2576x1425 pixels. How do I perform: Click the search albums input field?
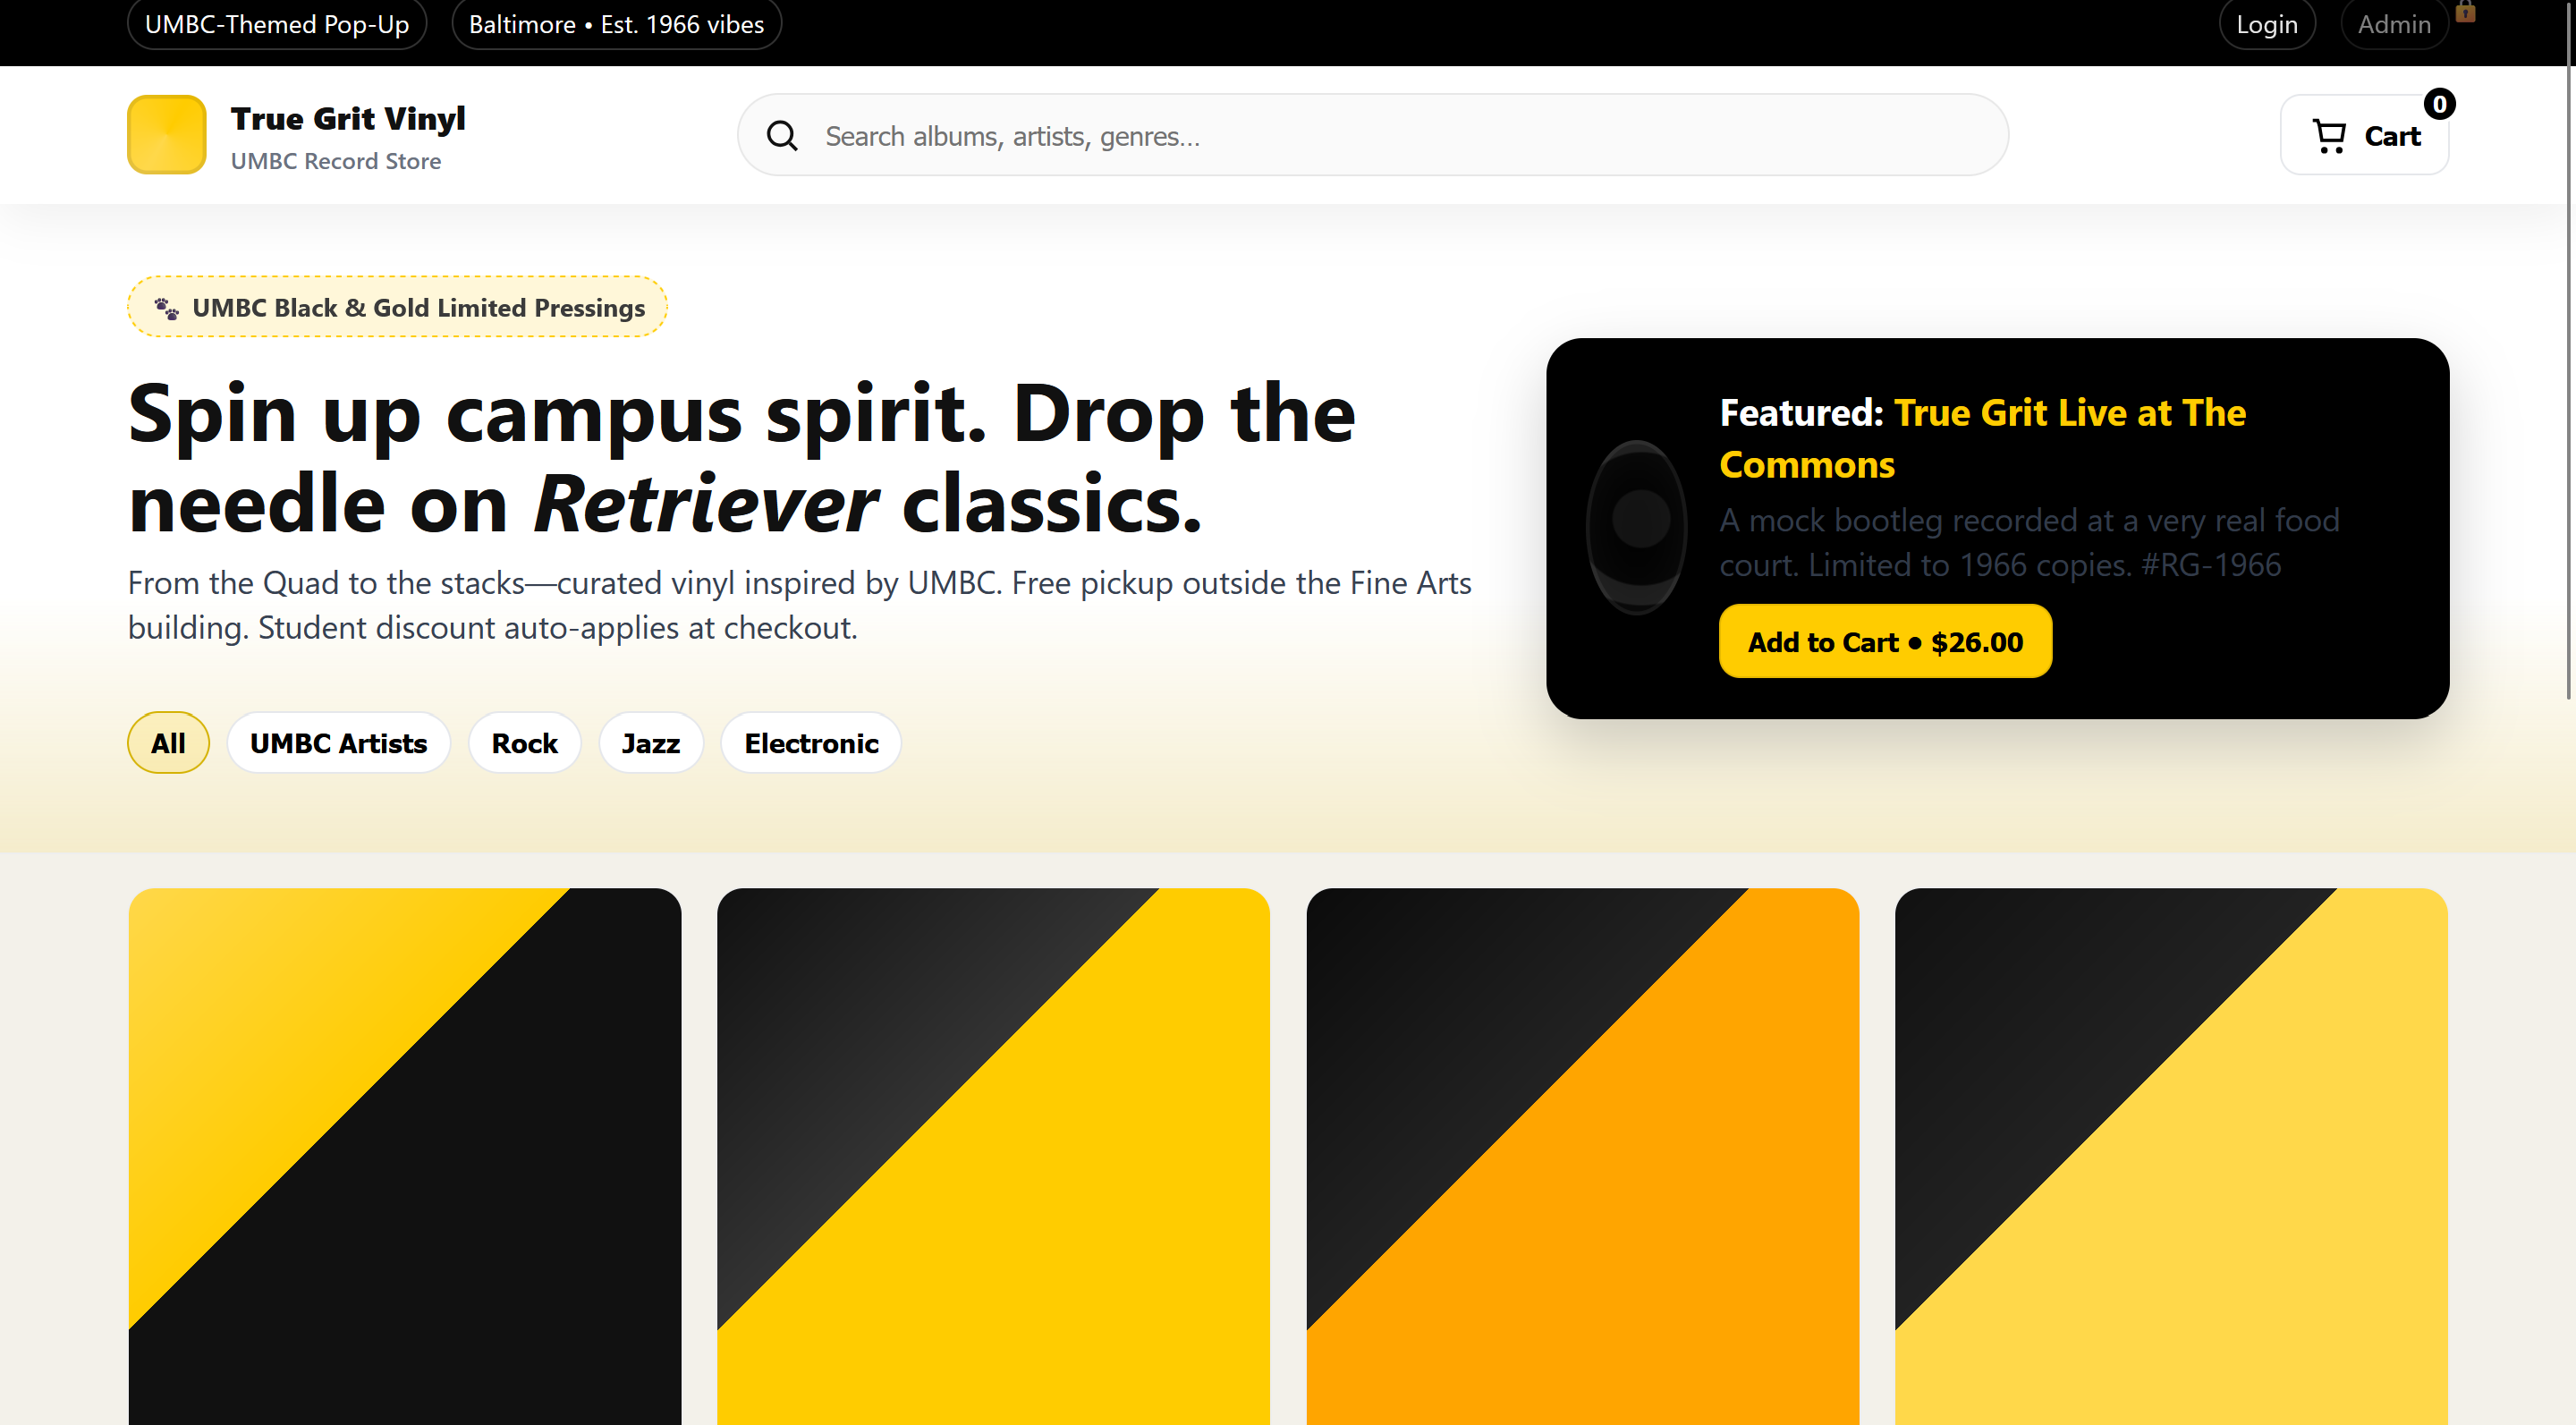(1400, 136)
